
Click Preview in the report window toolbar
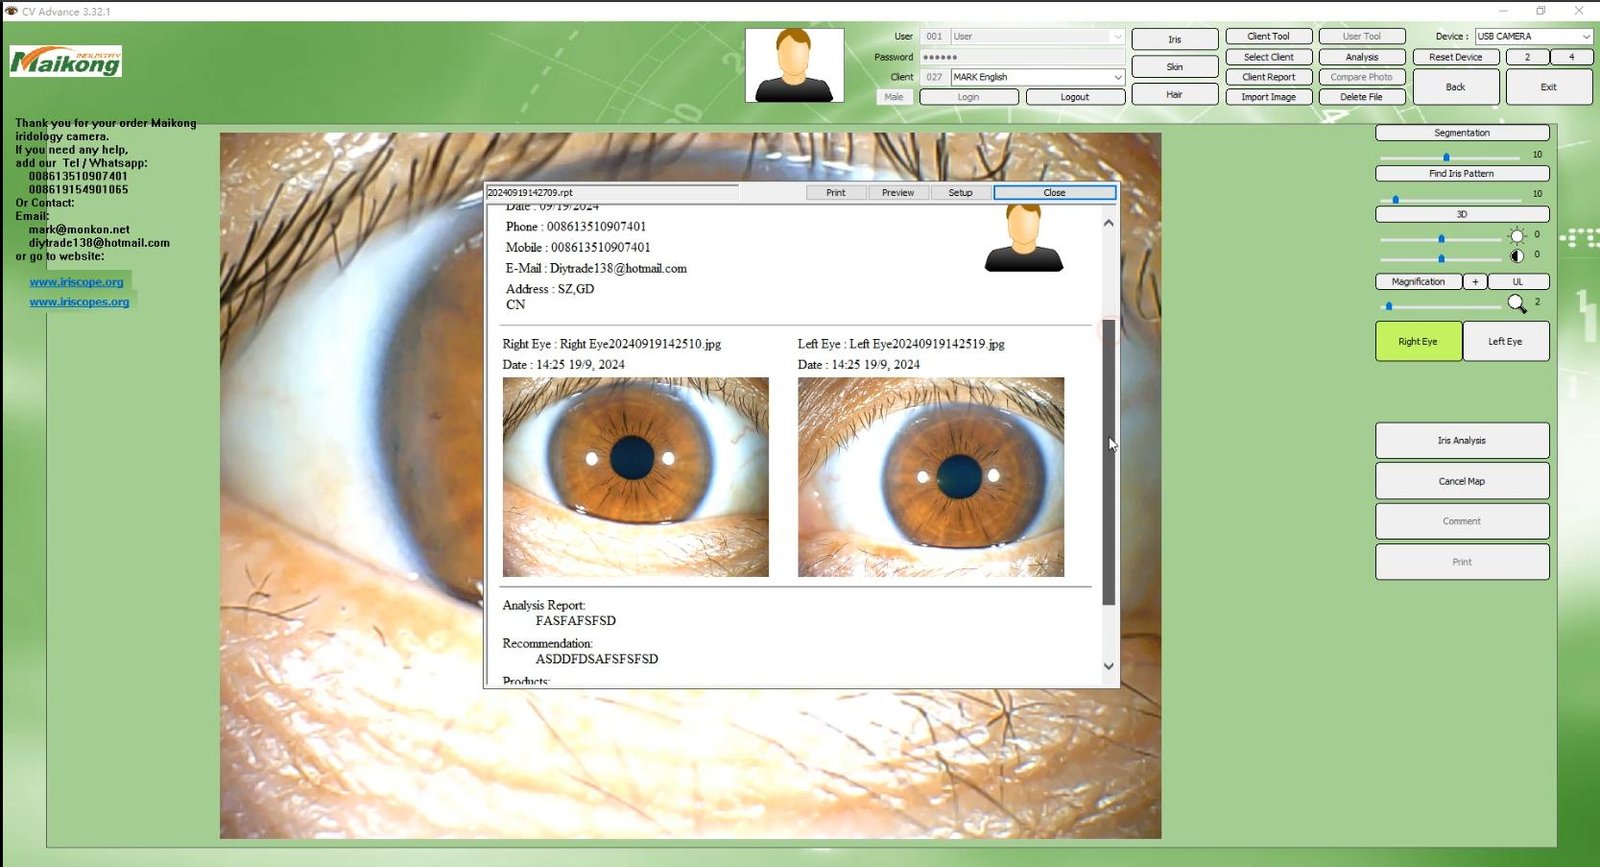tap(898, 192)
